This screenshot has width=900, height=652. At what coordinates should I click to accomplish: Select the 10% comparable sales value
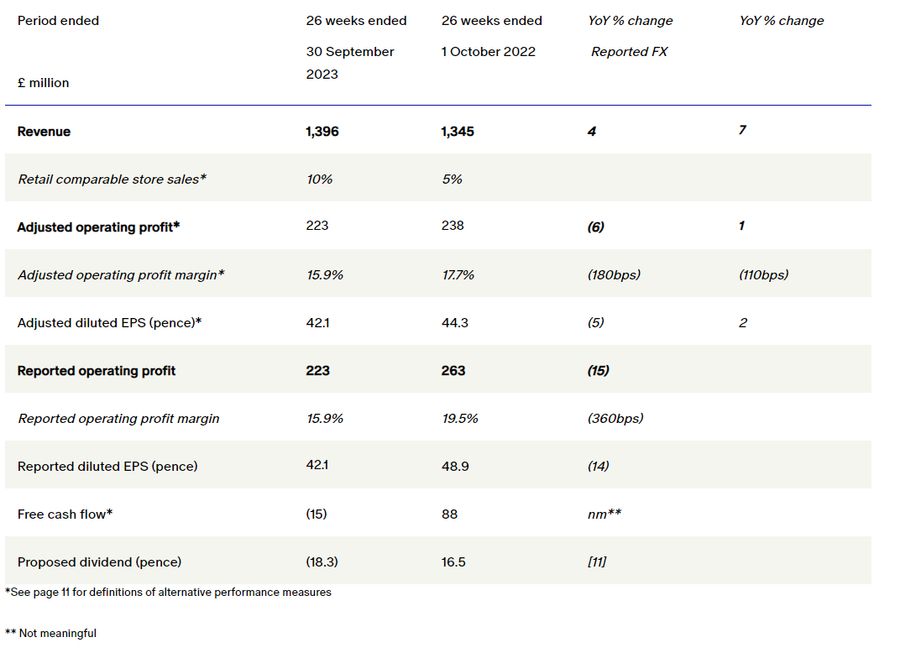point(319,179)
